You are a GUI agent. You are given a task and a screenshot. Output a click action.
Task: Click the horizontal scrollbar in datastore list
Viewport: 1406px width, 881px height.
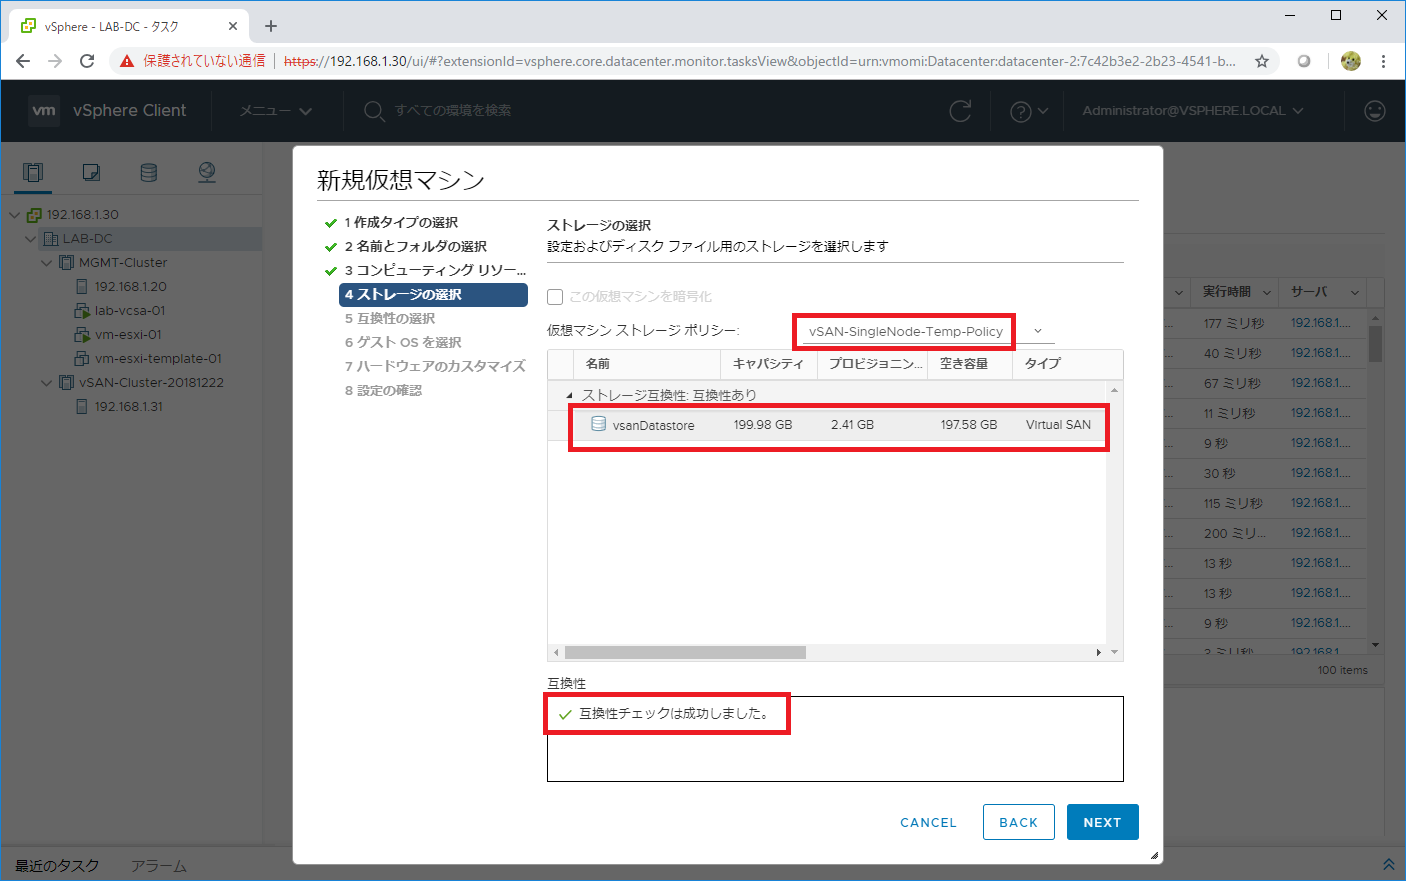685,652
